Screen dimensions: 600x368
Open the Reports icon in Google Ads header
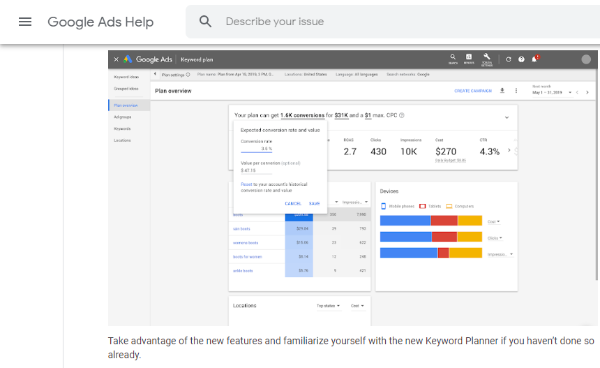[469, 58]
